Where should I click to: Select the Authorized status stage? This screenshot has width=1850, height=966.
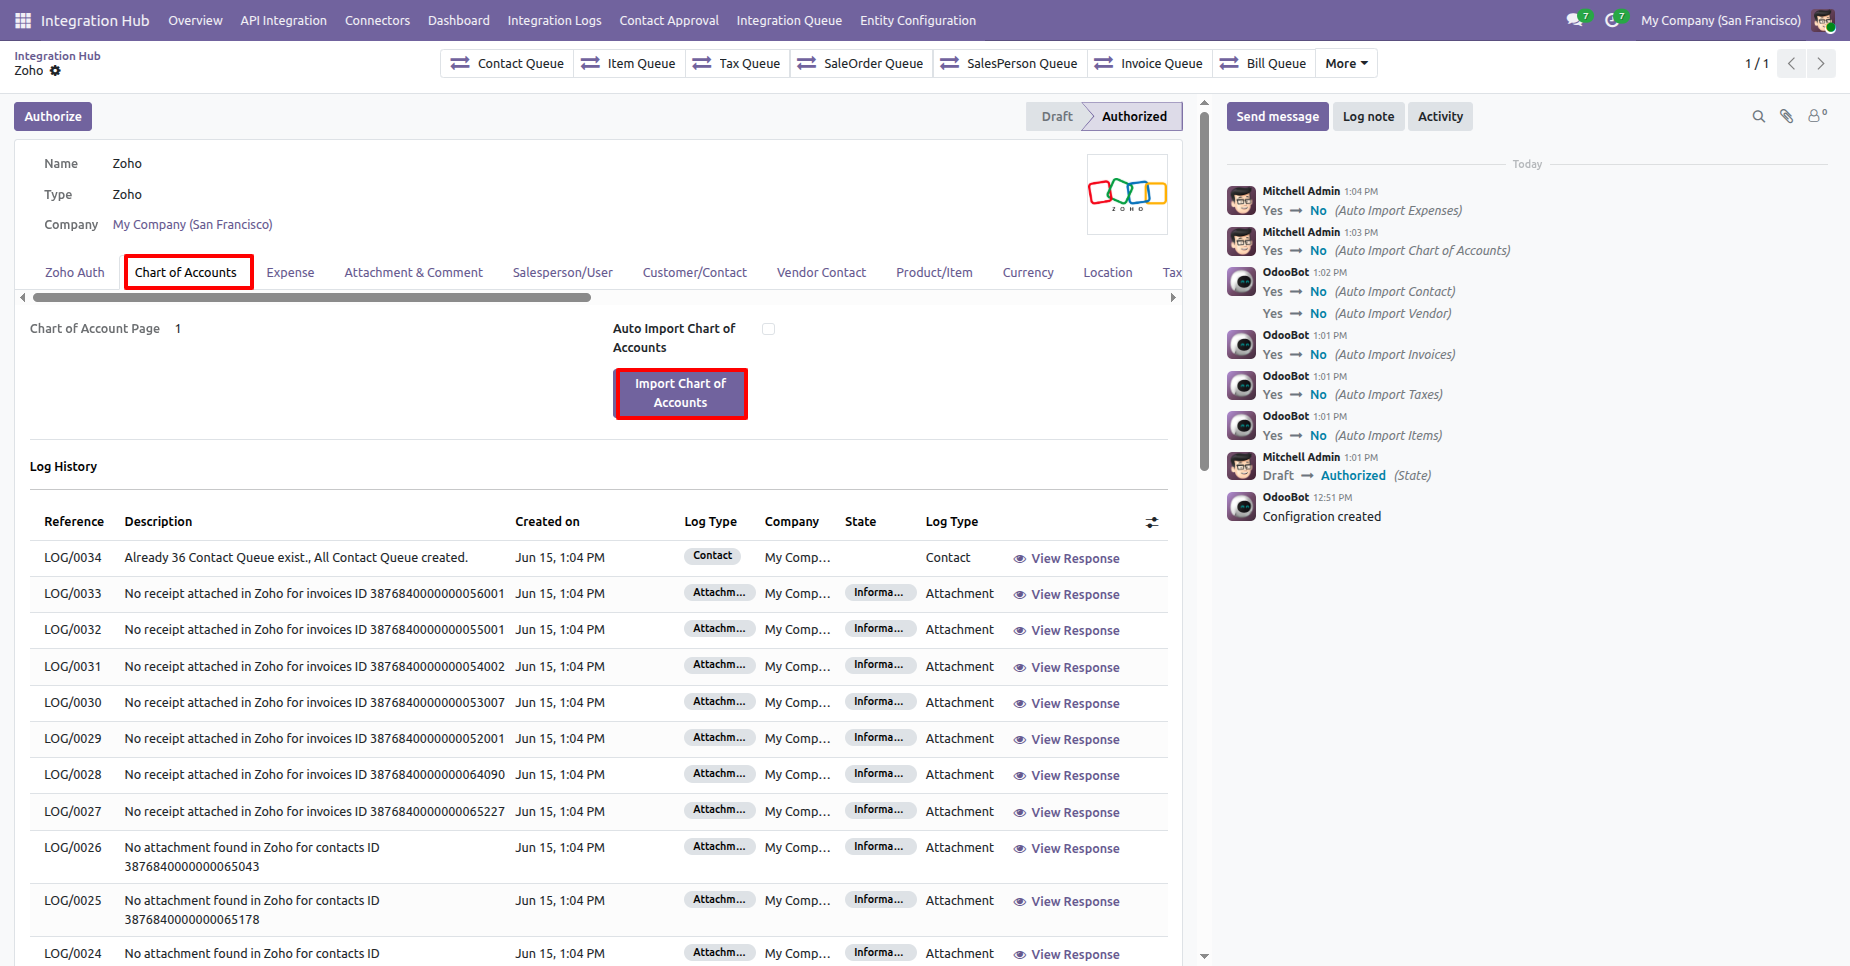[1134, 117]
